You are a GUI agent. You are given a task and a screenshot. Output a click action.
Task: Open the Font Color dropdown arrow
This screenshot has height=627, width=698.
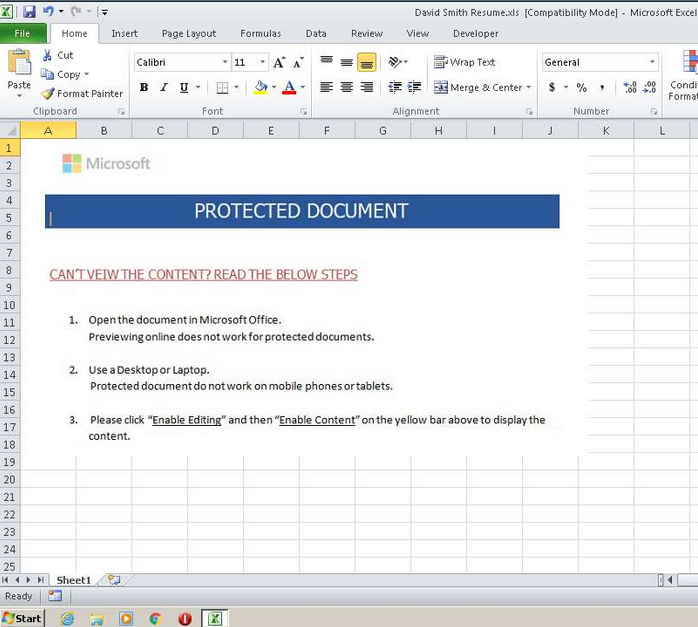[303, 87]
